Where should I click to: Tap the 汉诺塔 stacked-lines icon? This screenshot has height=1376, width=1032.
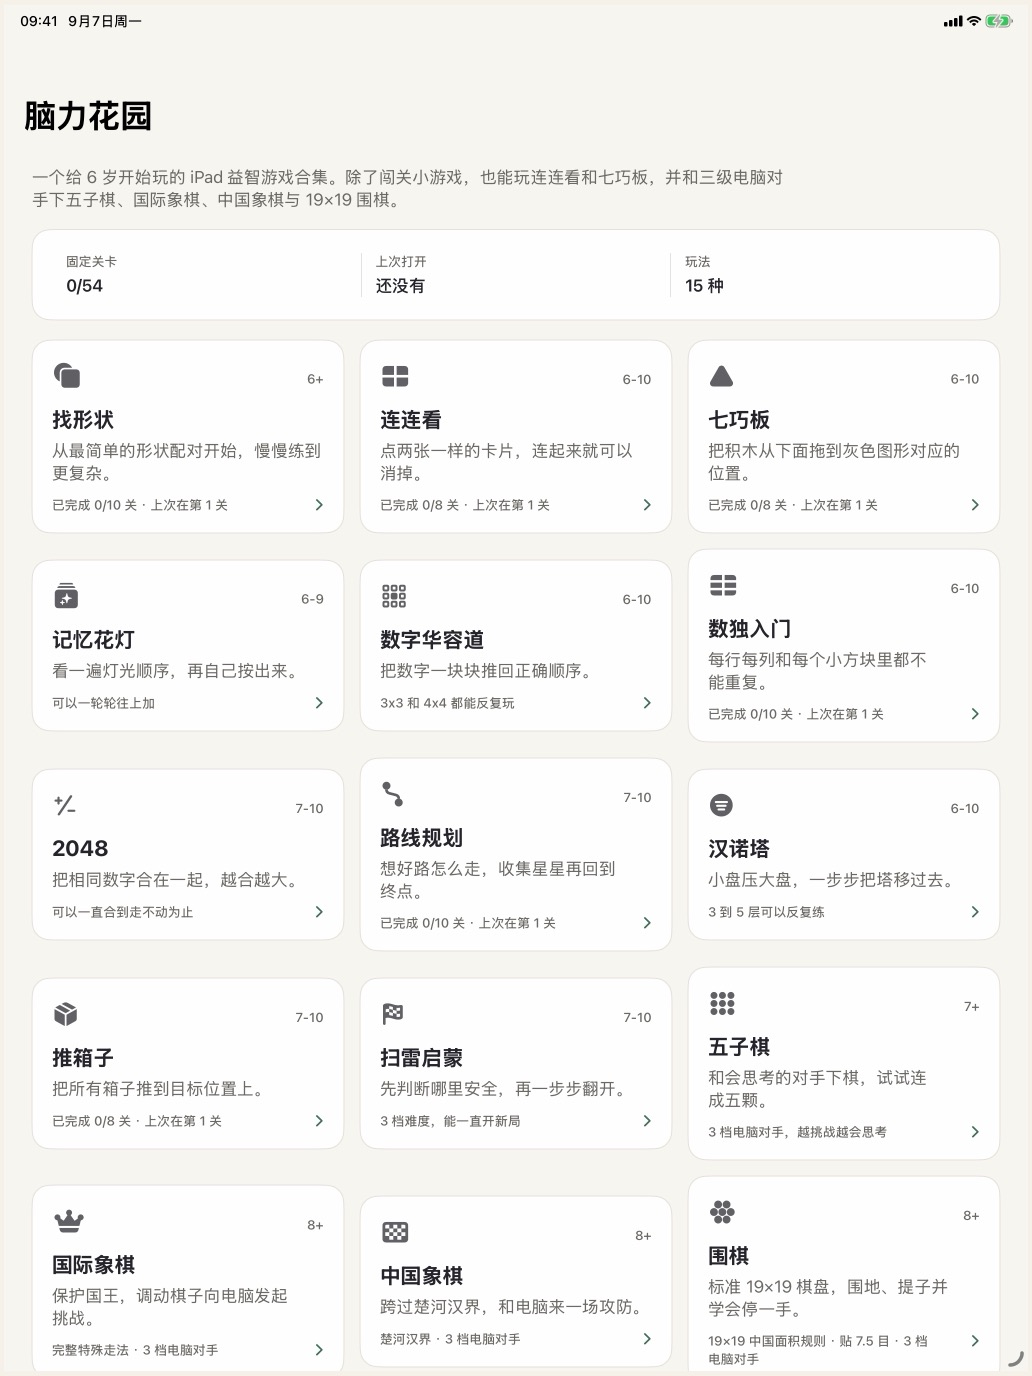pos(721,805)
